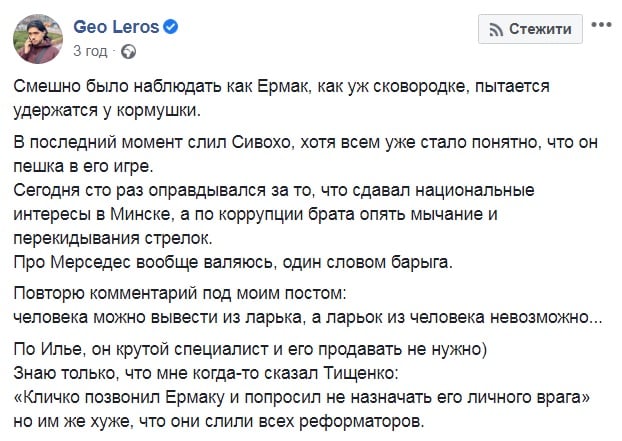Click the line 'По Илье, он крутой специалист'
Screen dimensions: 622x441
[x=250, y=349]
